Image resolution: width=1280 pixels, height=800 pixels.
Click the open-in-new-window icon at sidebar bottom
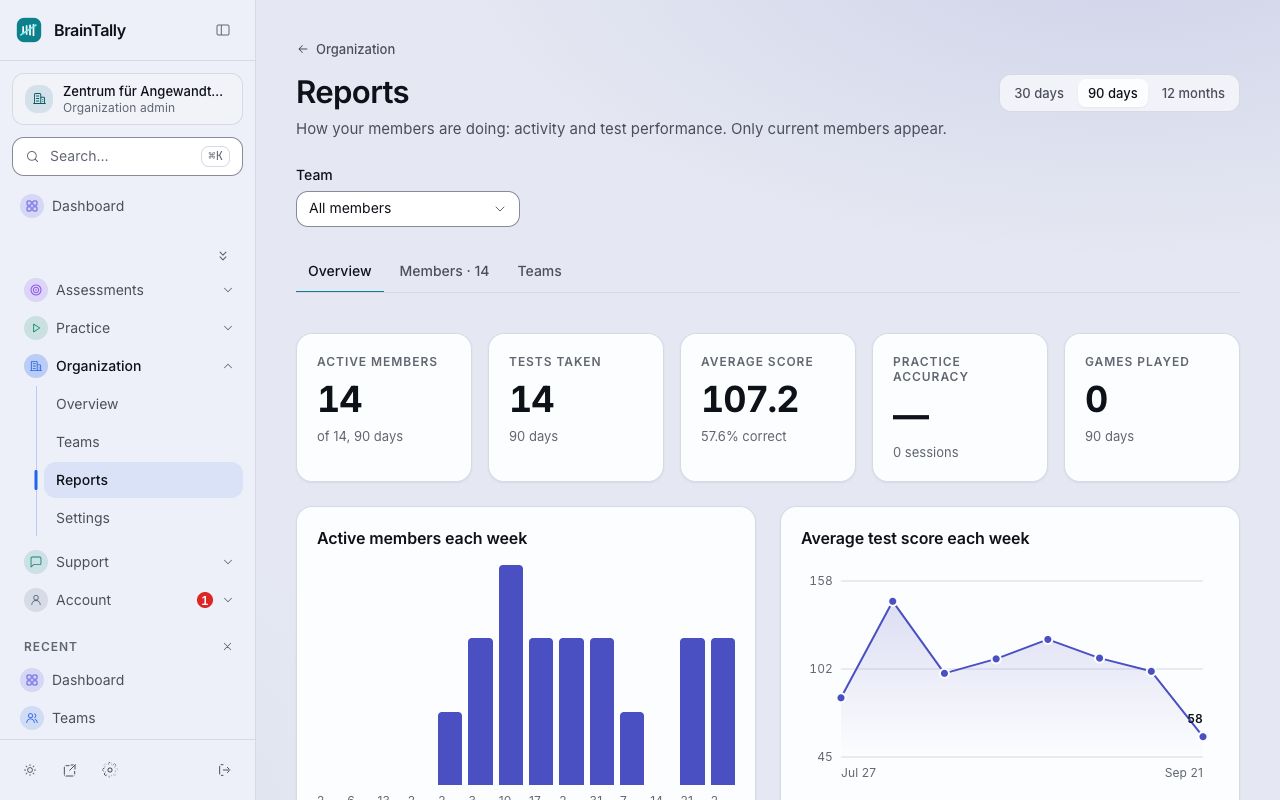pos(70,770)
